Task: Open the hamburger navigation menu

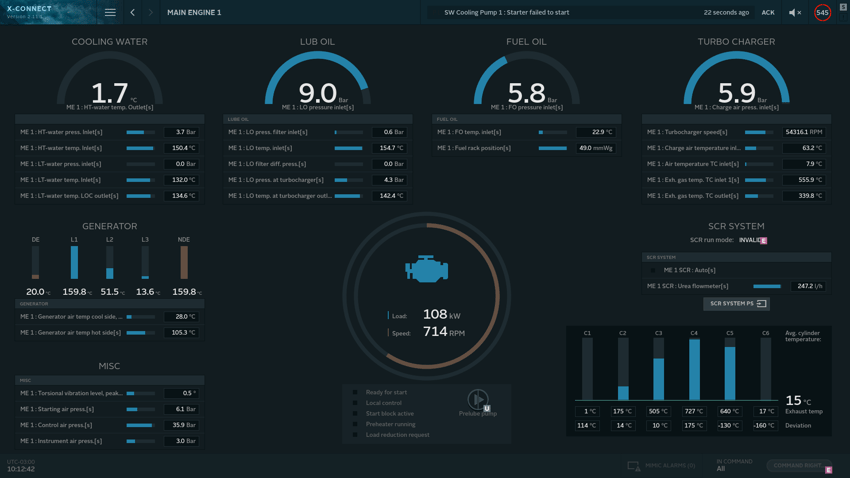Action: [x=110, y=13]
